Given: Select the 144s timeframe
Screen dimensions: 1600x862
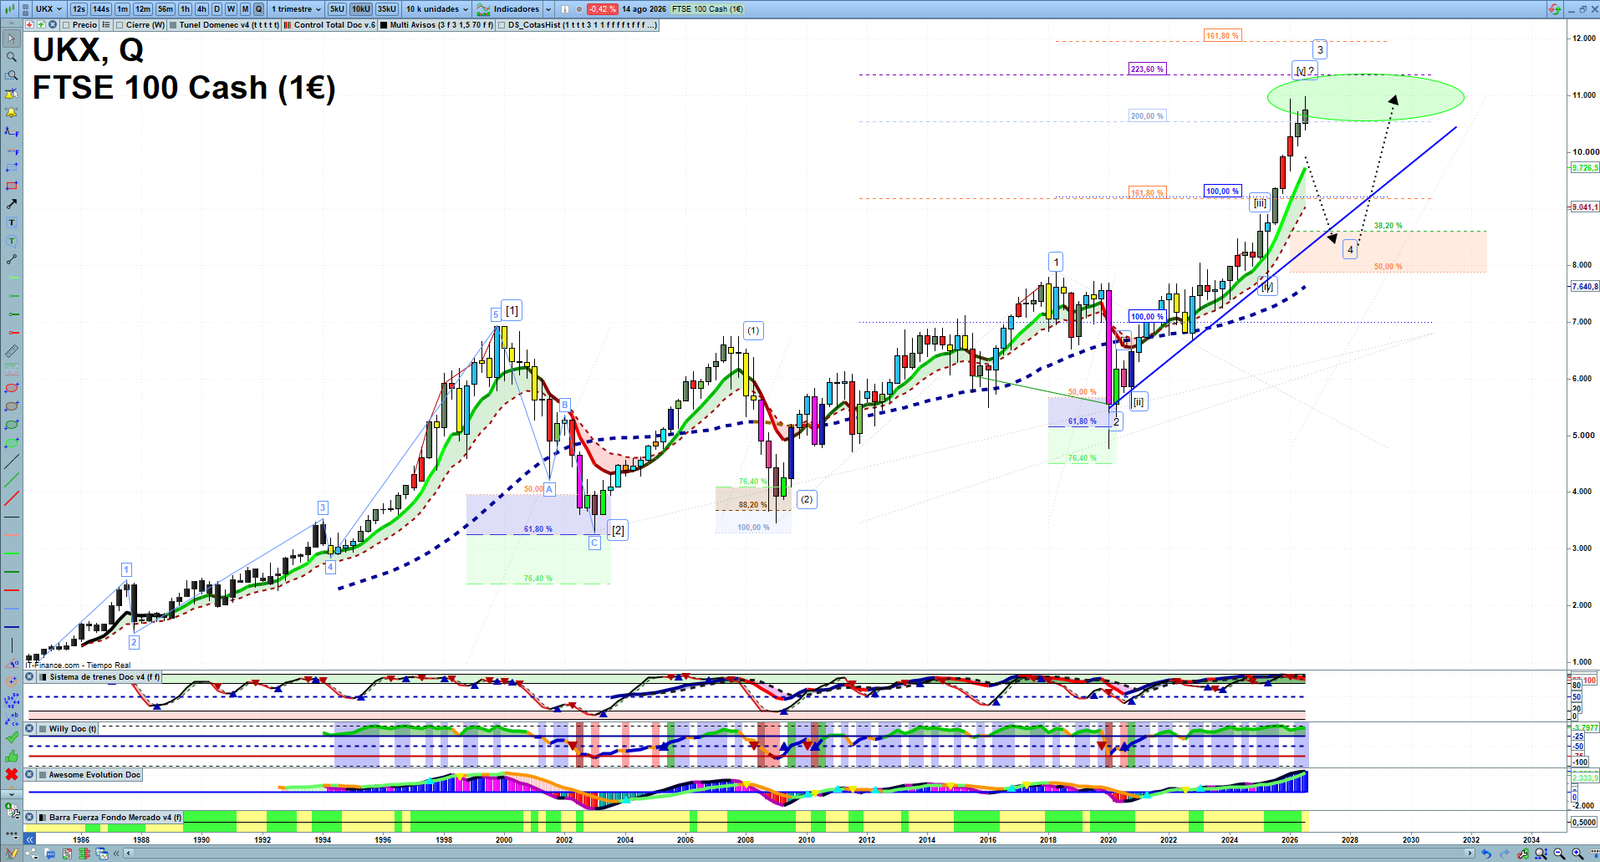Looking at the screenshot, I should click(101, 9).
